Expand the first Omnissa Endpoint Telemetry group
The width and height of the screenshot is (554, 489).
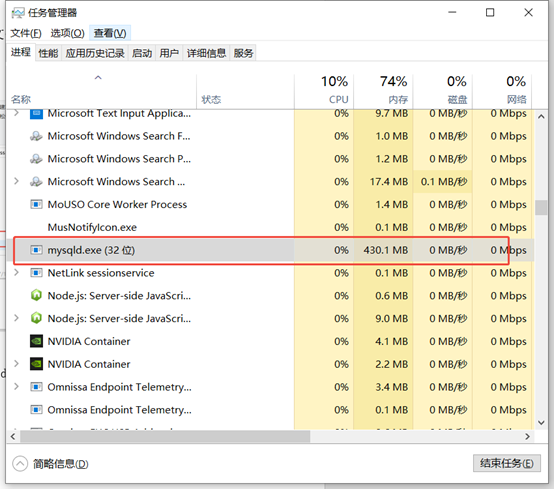[16, 387]
